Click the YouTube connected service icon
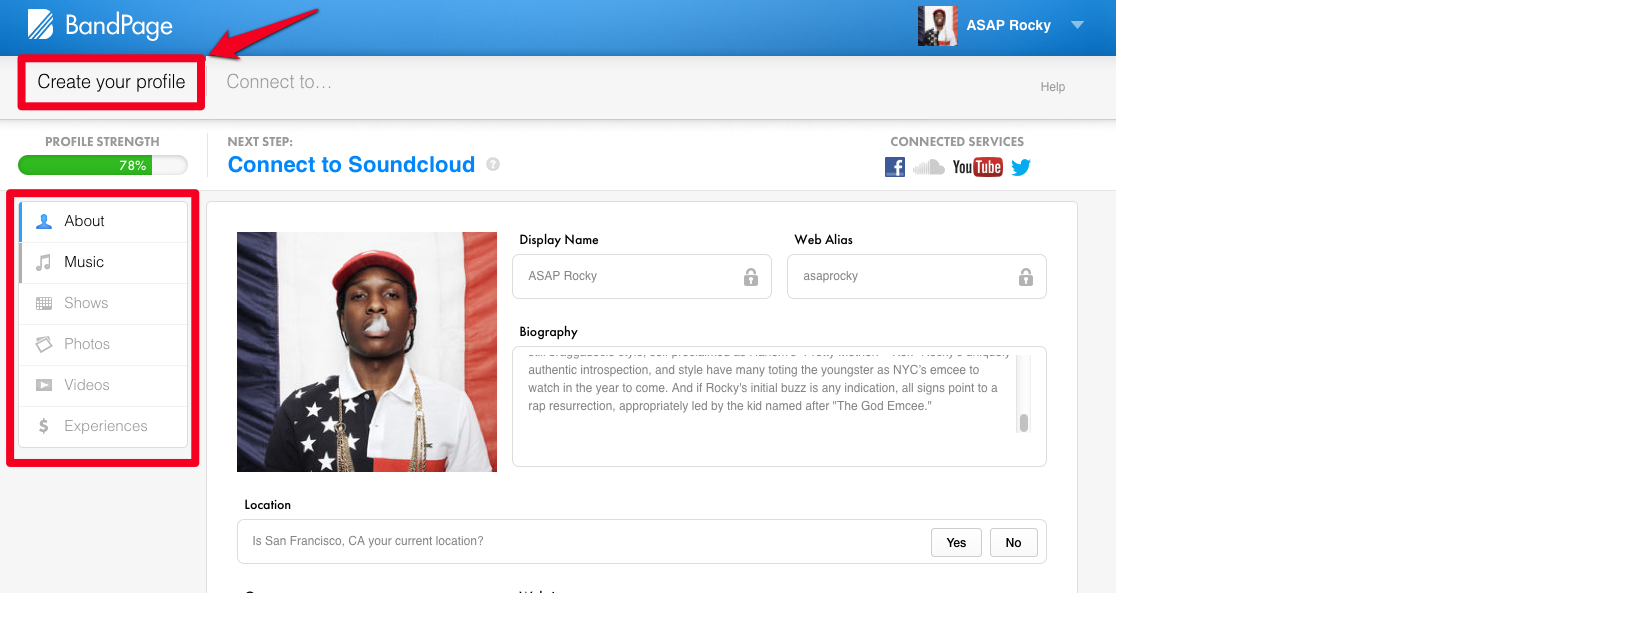 tap(977, 167)
